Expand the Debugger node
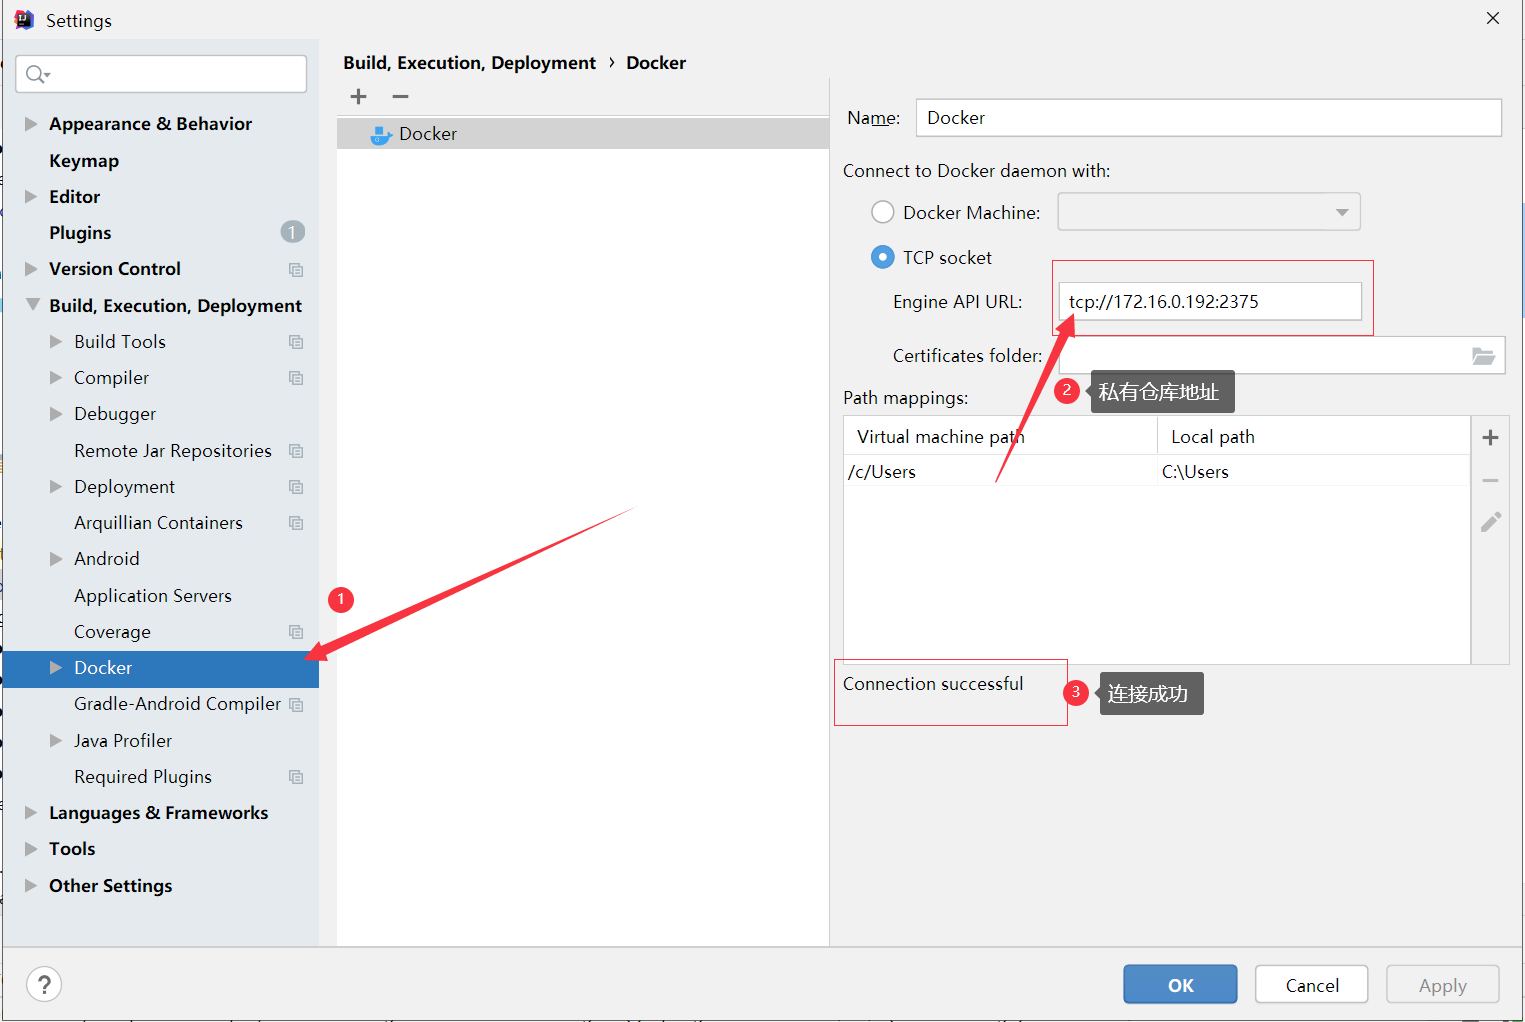The width and height of the screenshot is (1525, 1022). click(x=56, y=414)
